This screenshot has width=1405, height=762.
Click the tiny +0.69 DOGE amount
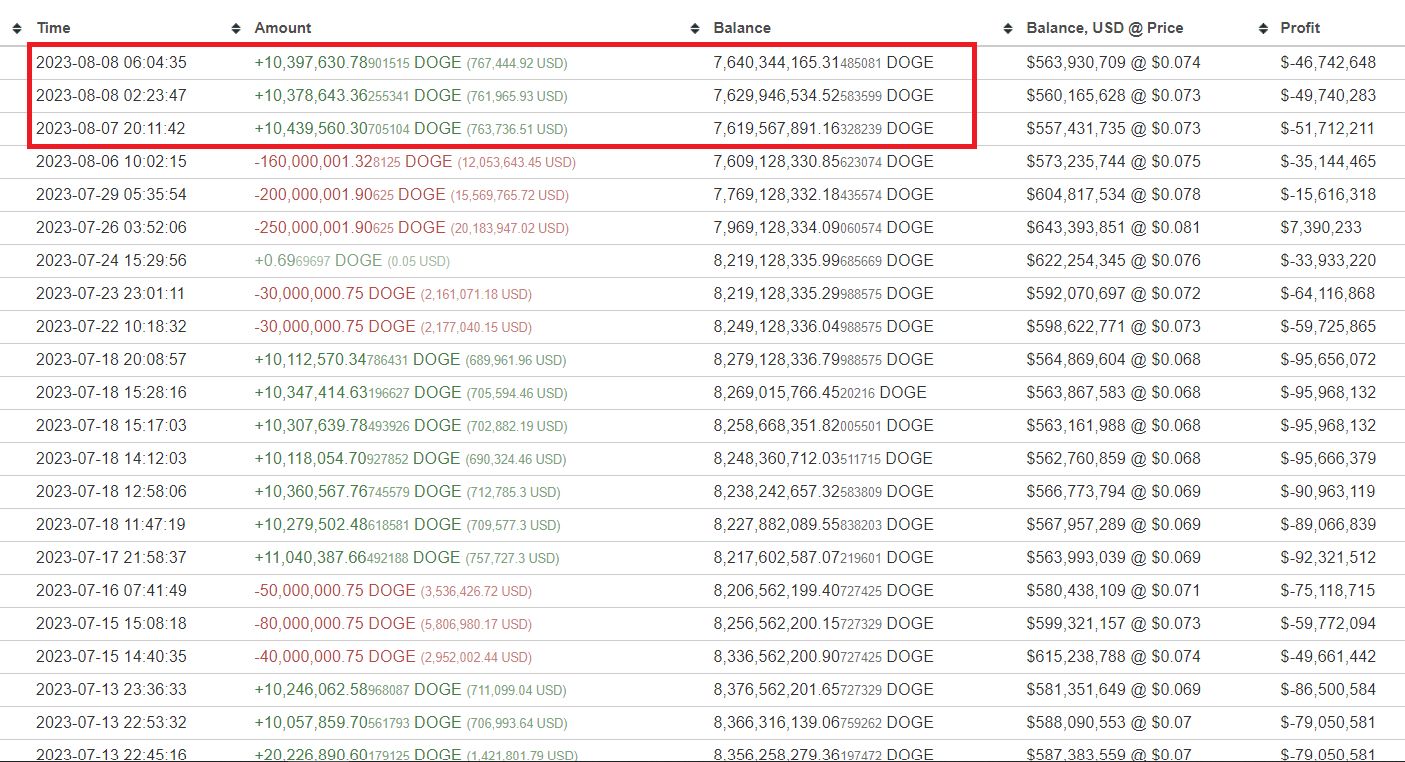coord(318,260)
